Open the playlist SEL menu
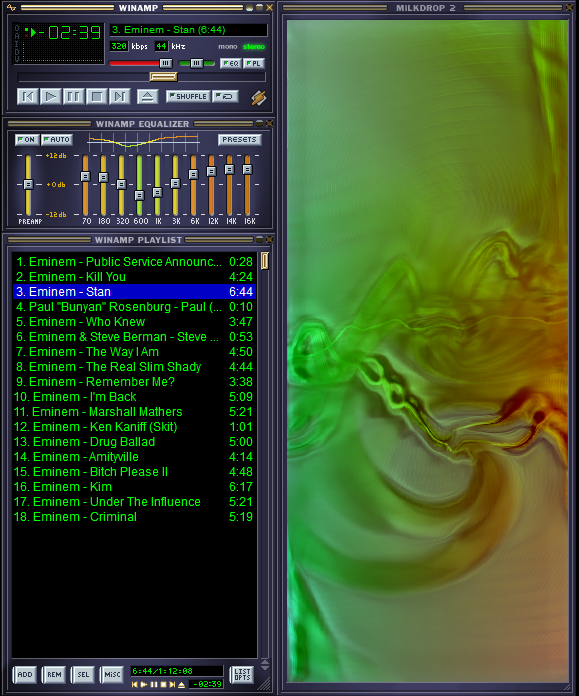 83,675
